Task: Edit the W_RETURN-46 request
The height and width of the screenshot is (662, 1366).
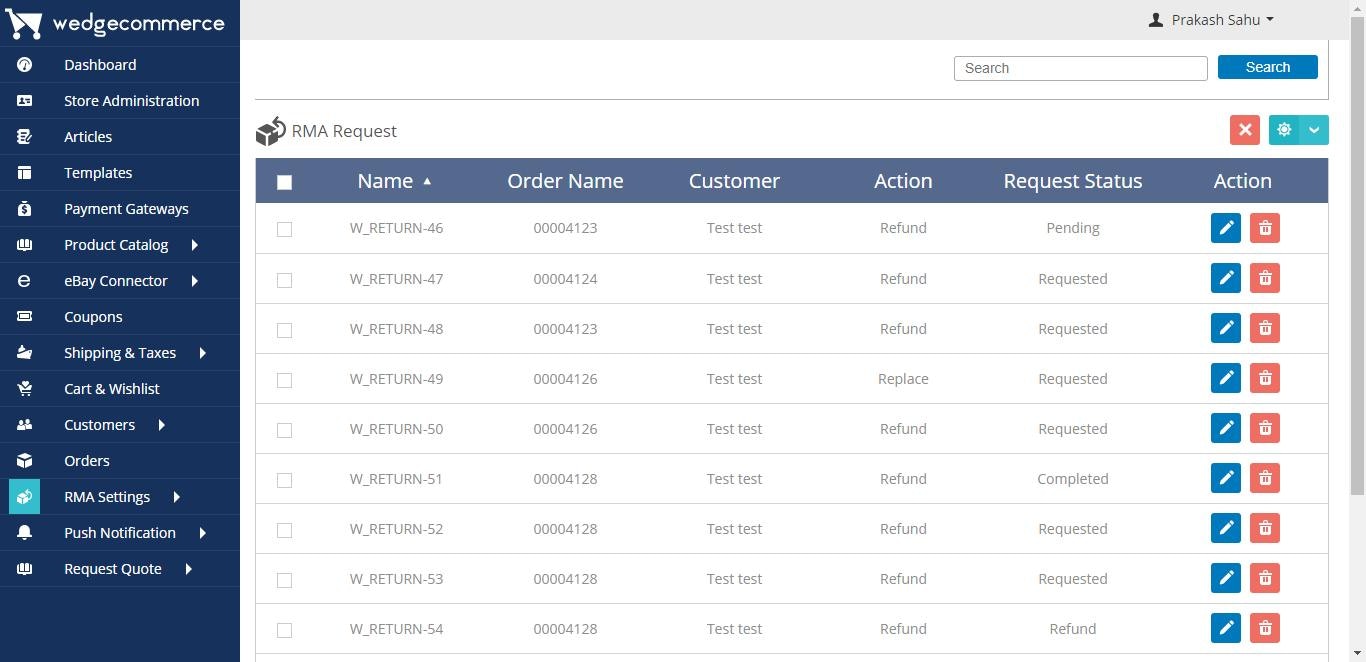Action: (1226, 228)
